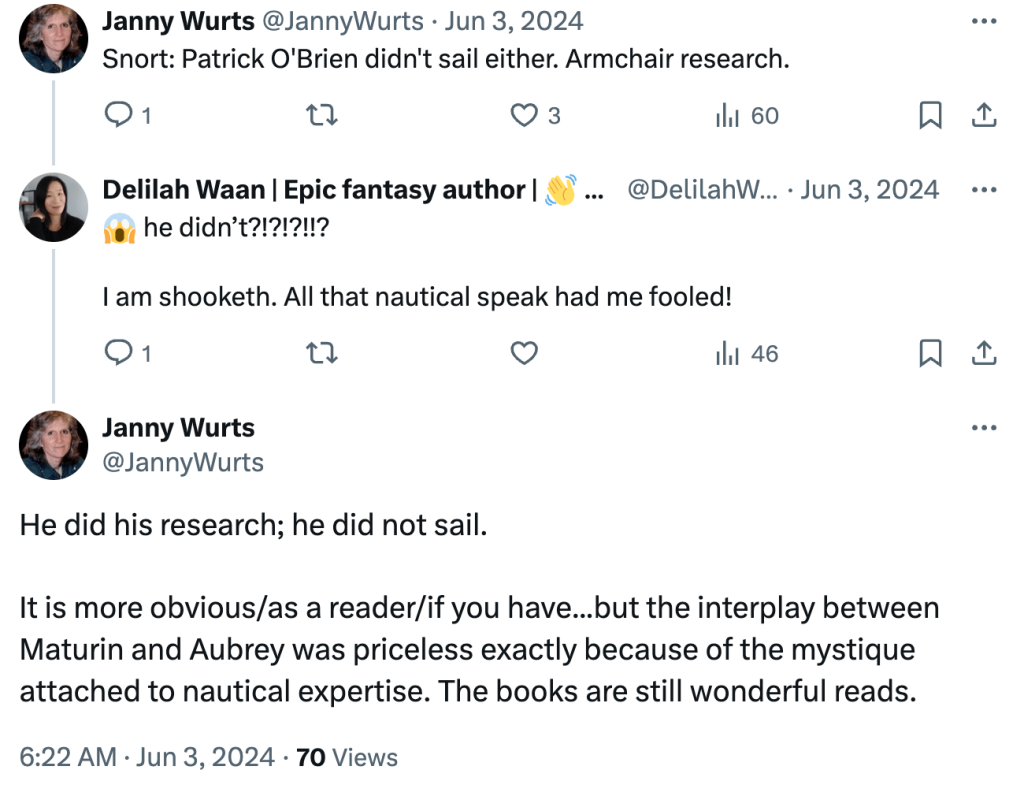The width and height of the screenshot is (1024, 796).
Task: Repost Janny Wurts' first tweet
Action: coord(321,115)
